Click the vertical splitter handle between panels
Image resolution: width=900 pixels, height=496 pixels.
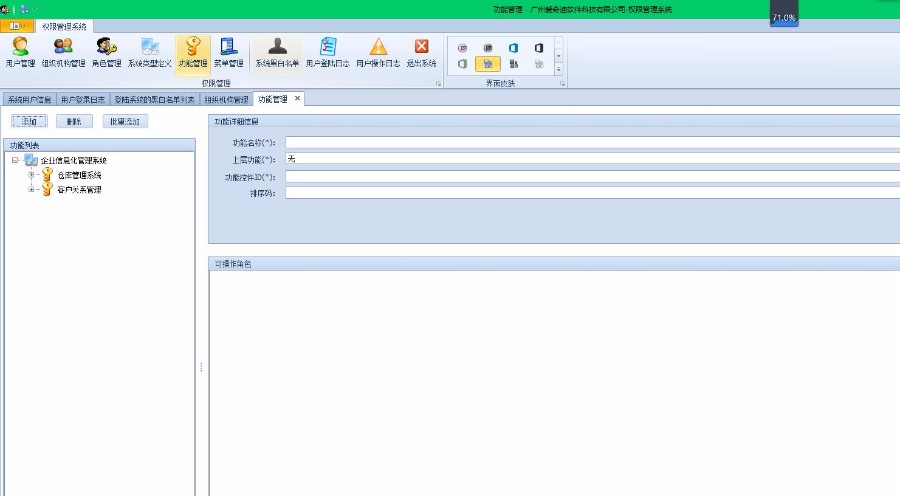click(x=201, y=367)
